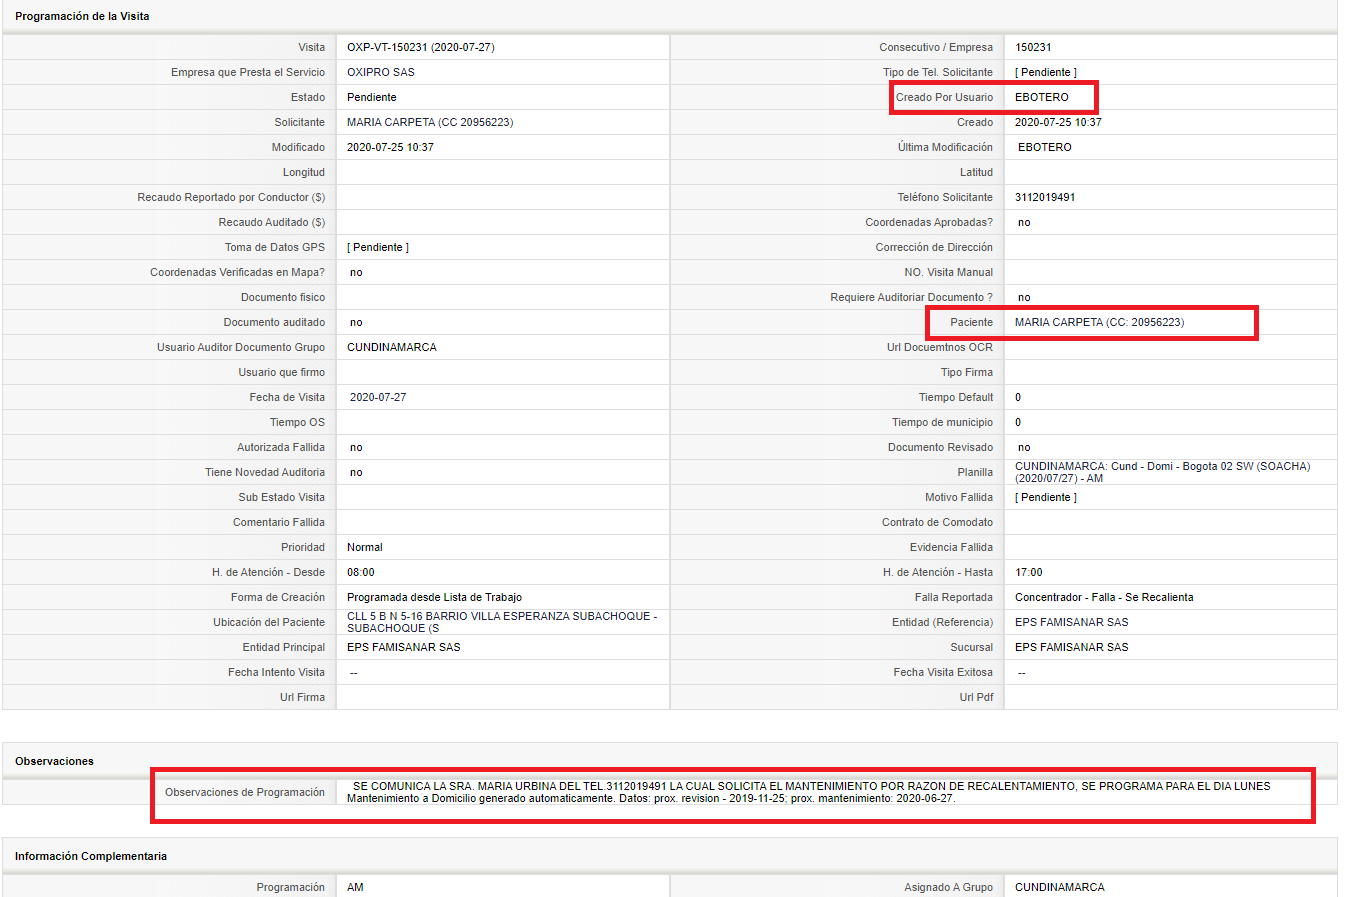The height and width of the screenshot is (897, 1351).
Task: Click the Última Modificación value EBOTERO
Action: point(1045,147)
